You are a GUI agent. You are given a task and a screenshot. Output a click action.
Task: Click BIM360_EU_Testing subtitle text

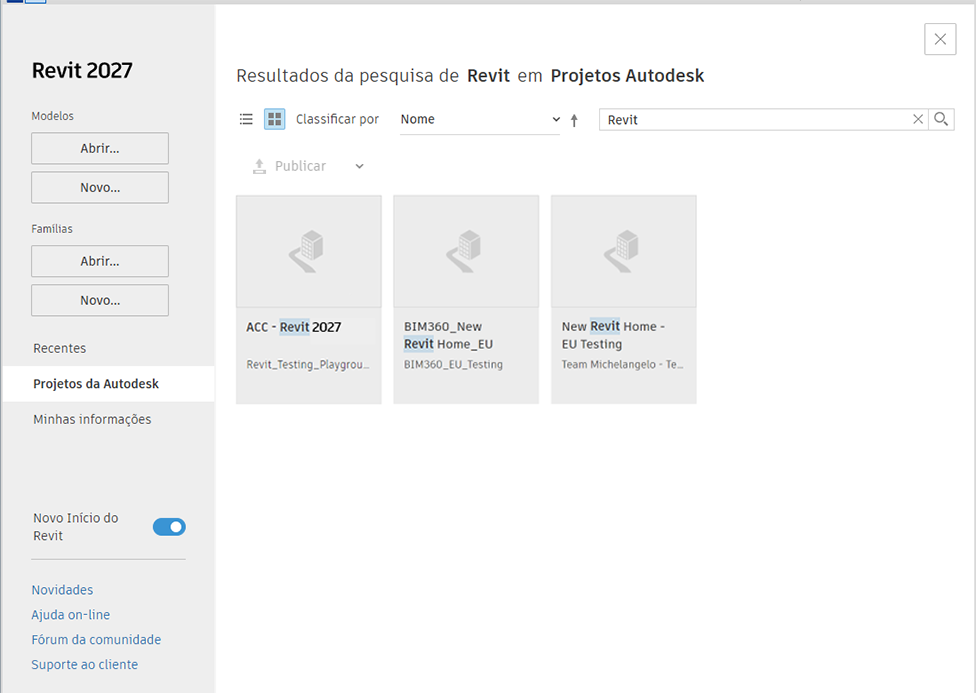(453, 364)
